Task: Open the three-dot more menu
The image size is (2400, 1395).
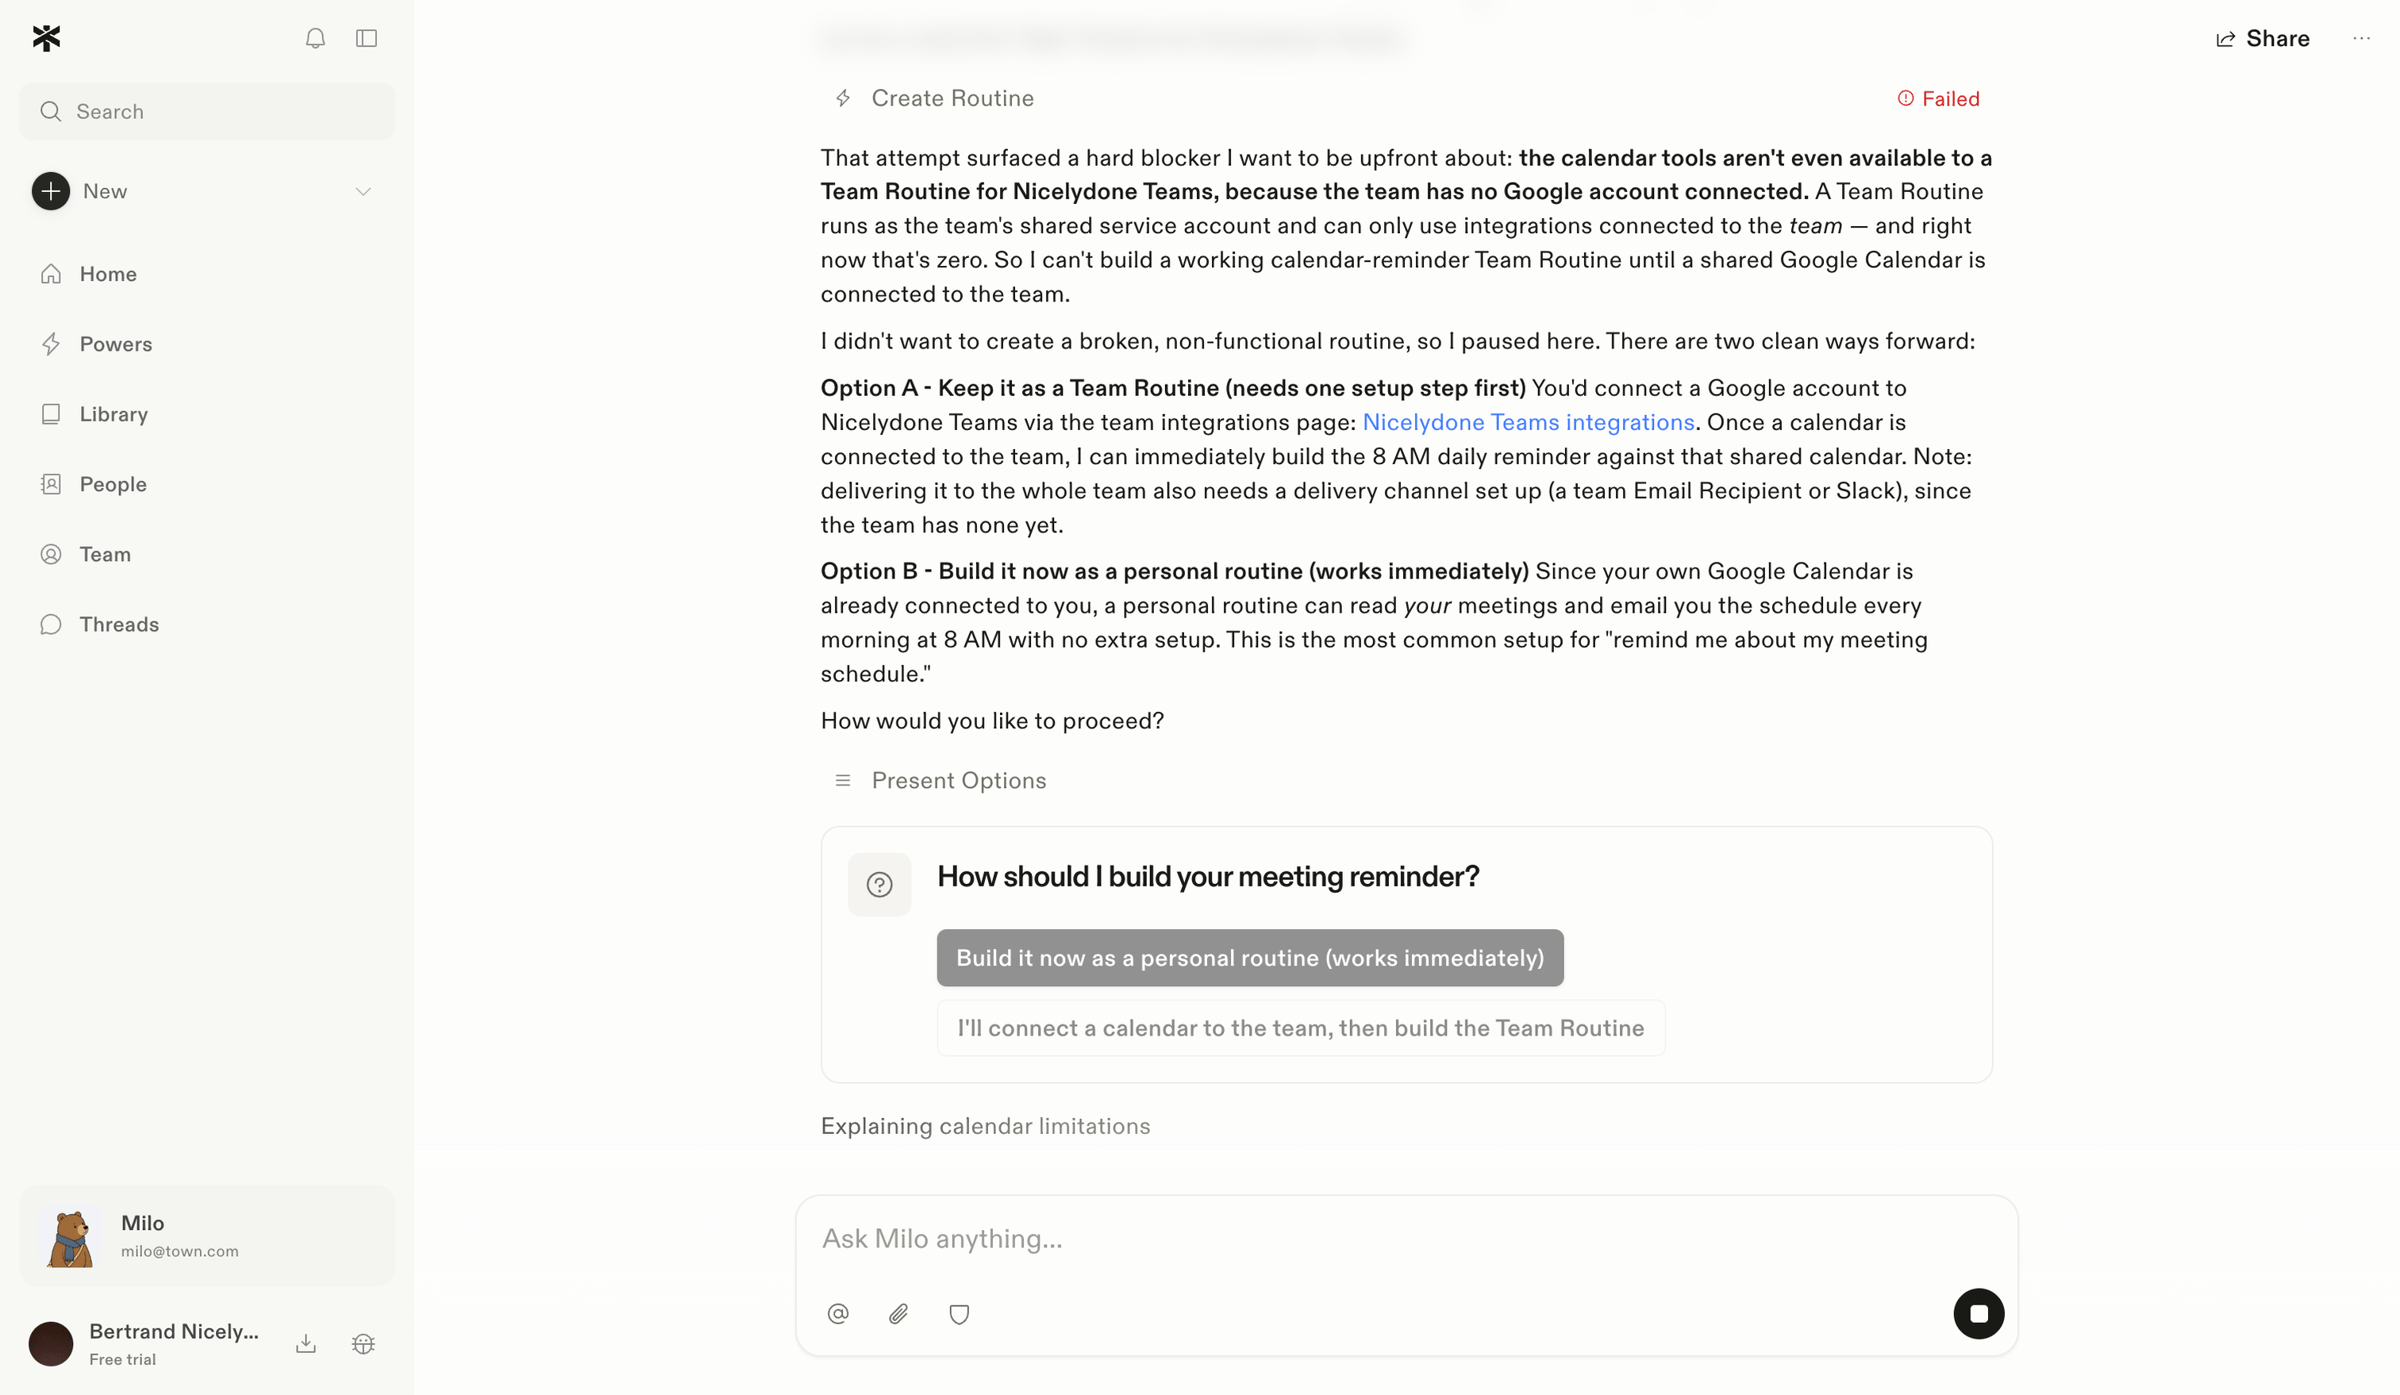Action: tap(2361, 38)
